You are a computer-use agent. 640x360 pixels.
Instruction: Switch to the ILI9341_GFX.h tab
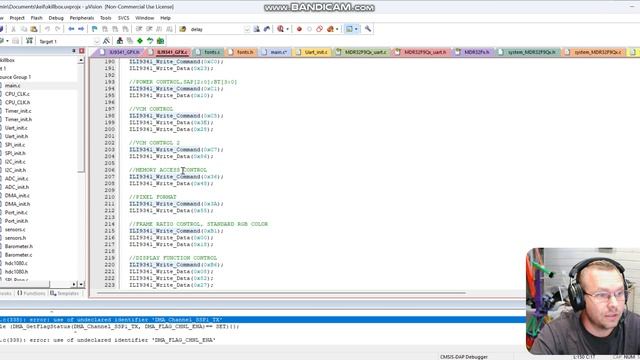tap(120, 52)
